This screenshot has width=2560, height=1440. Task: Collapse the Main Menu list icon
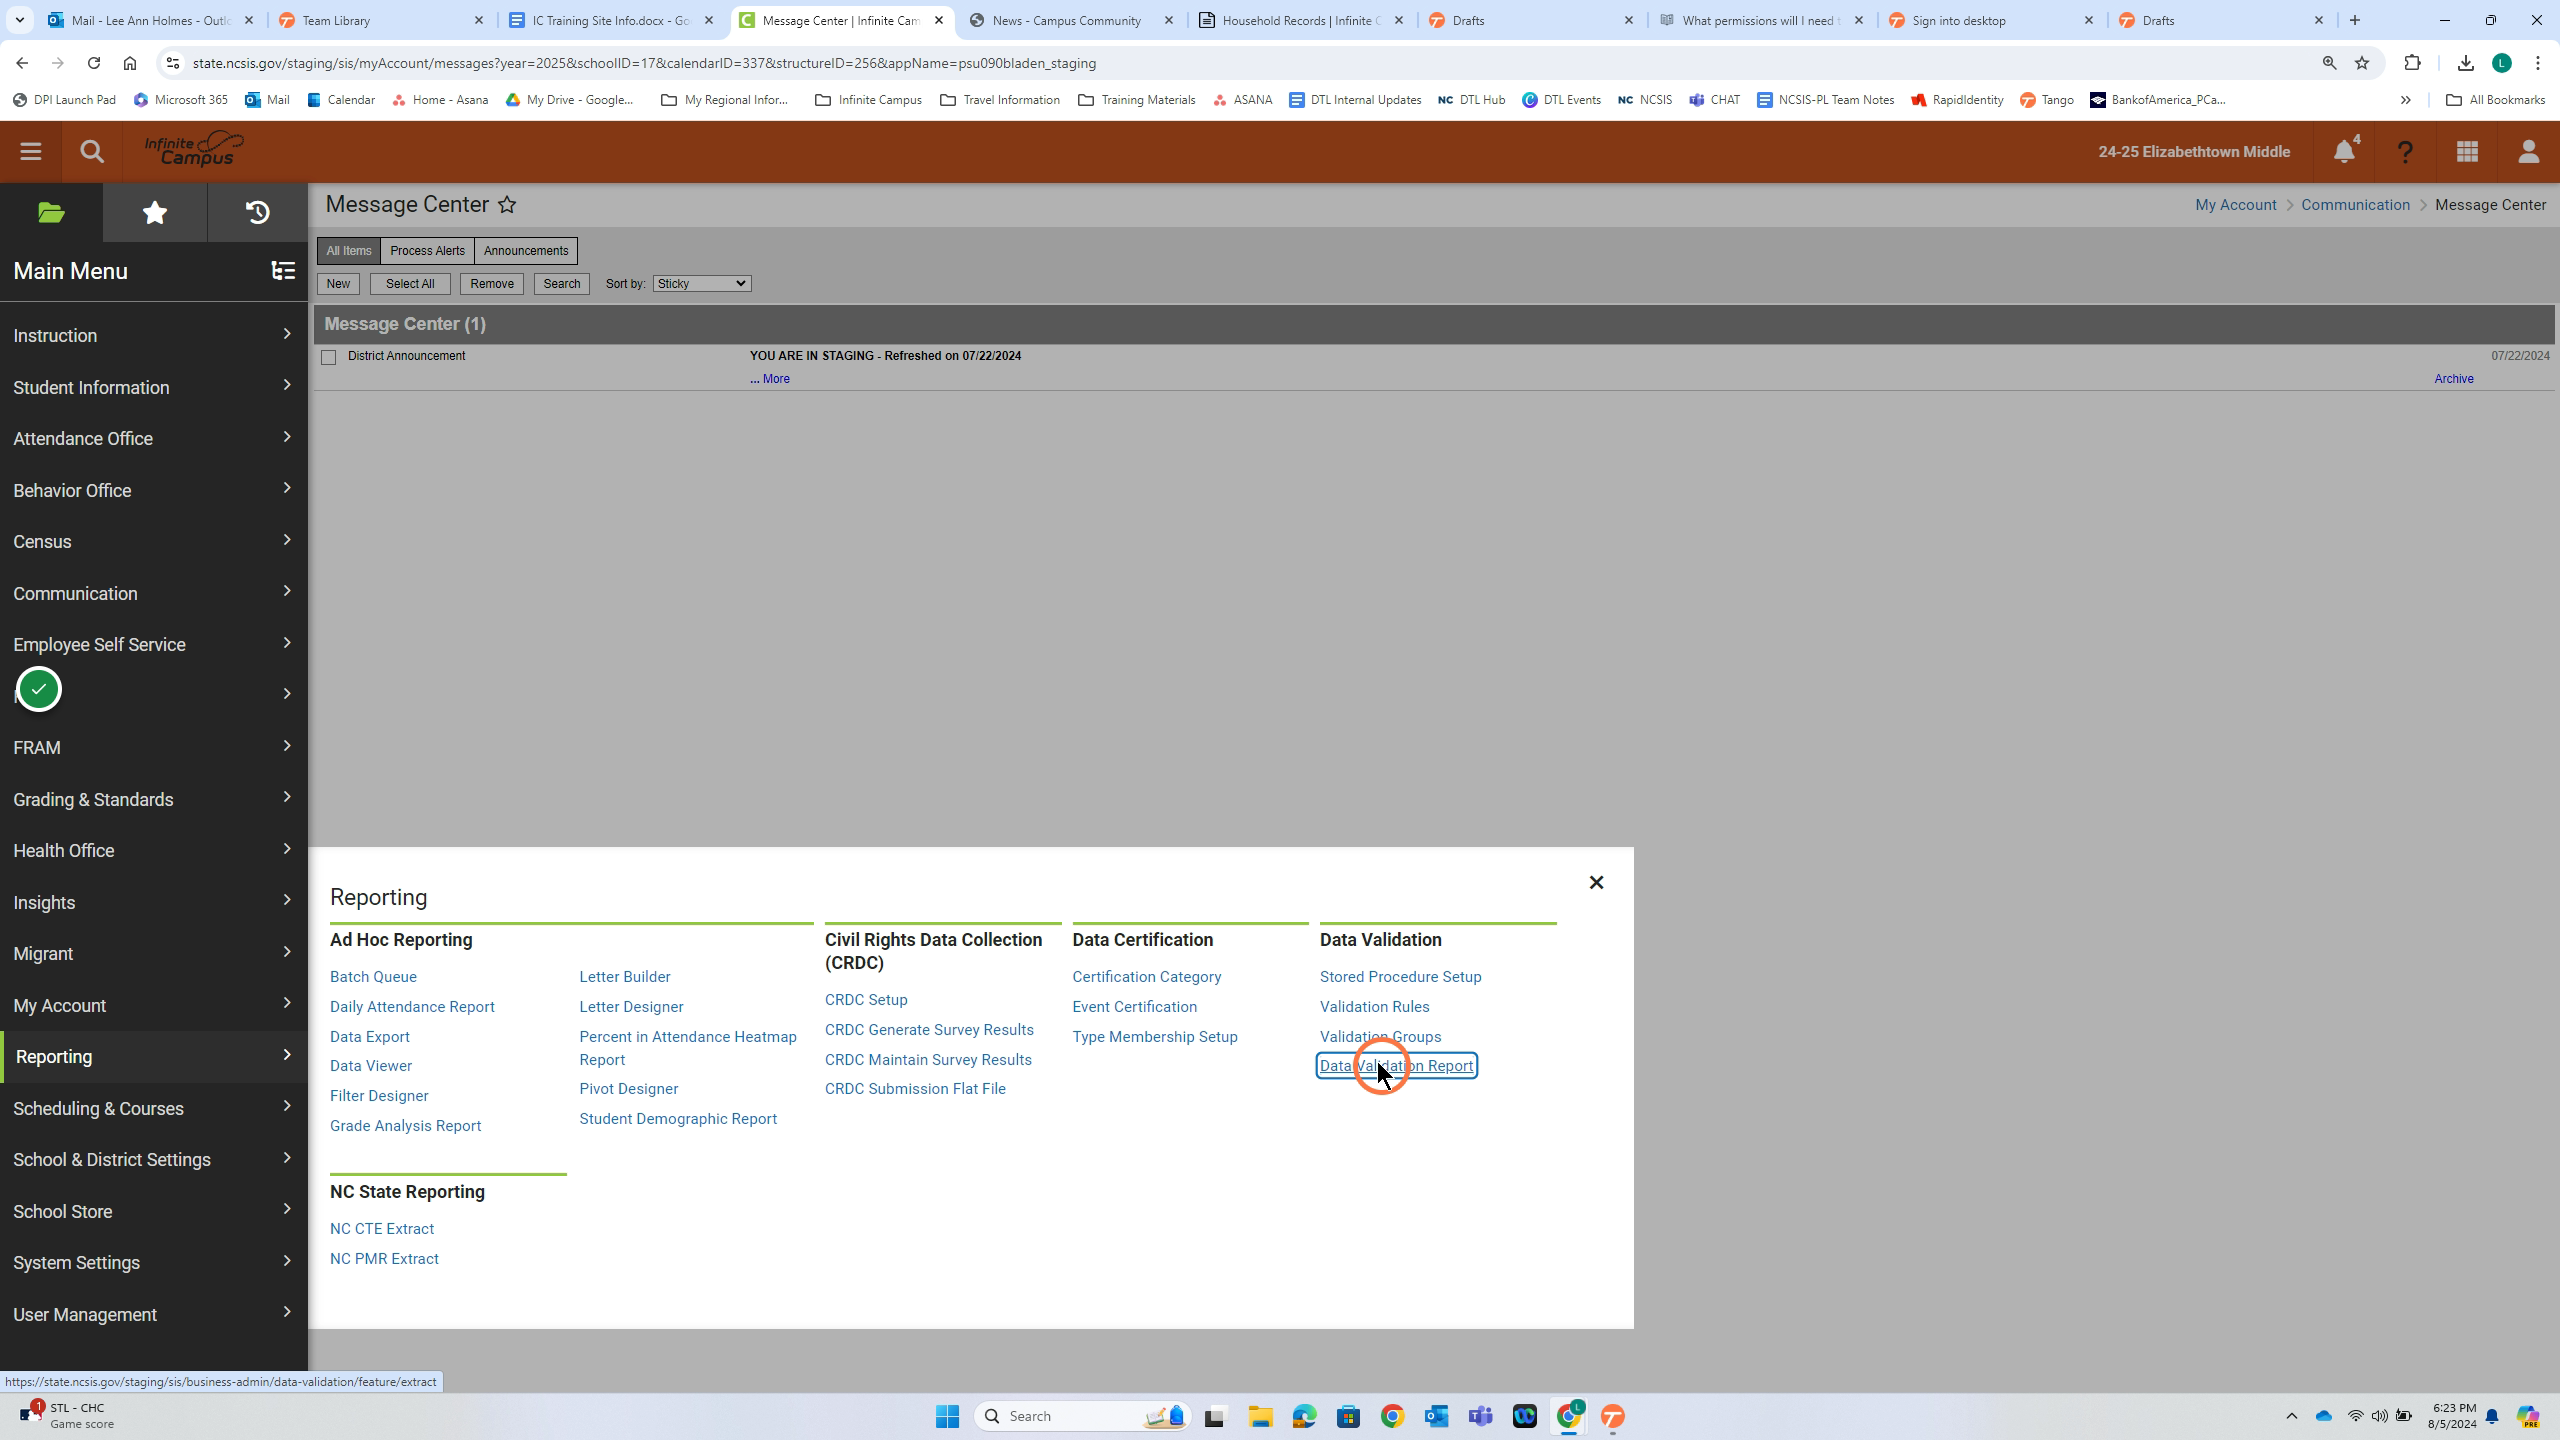pyautogui.click(x=284, y=271)
